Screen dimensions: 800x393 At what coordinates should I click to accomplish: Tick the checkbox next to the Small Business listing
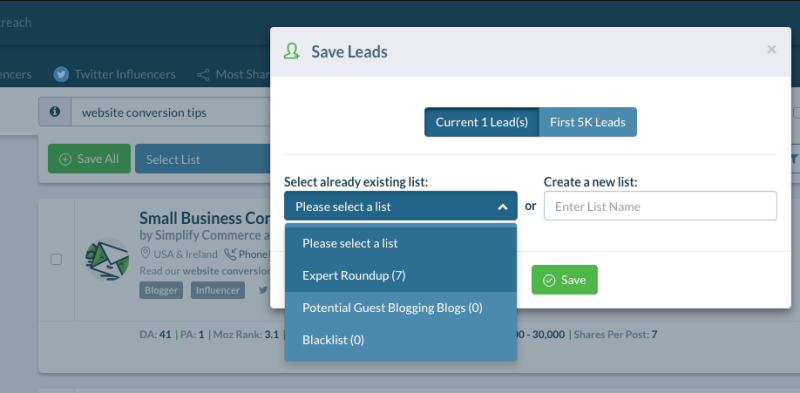pos(56,259)
